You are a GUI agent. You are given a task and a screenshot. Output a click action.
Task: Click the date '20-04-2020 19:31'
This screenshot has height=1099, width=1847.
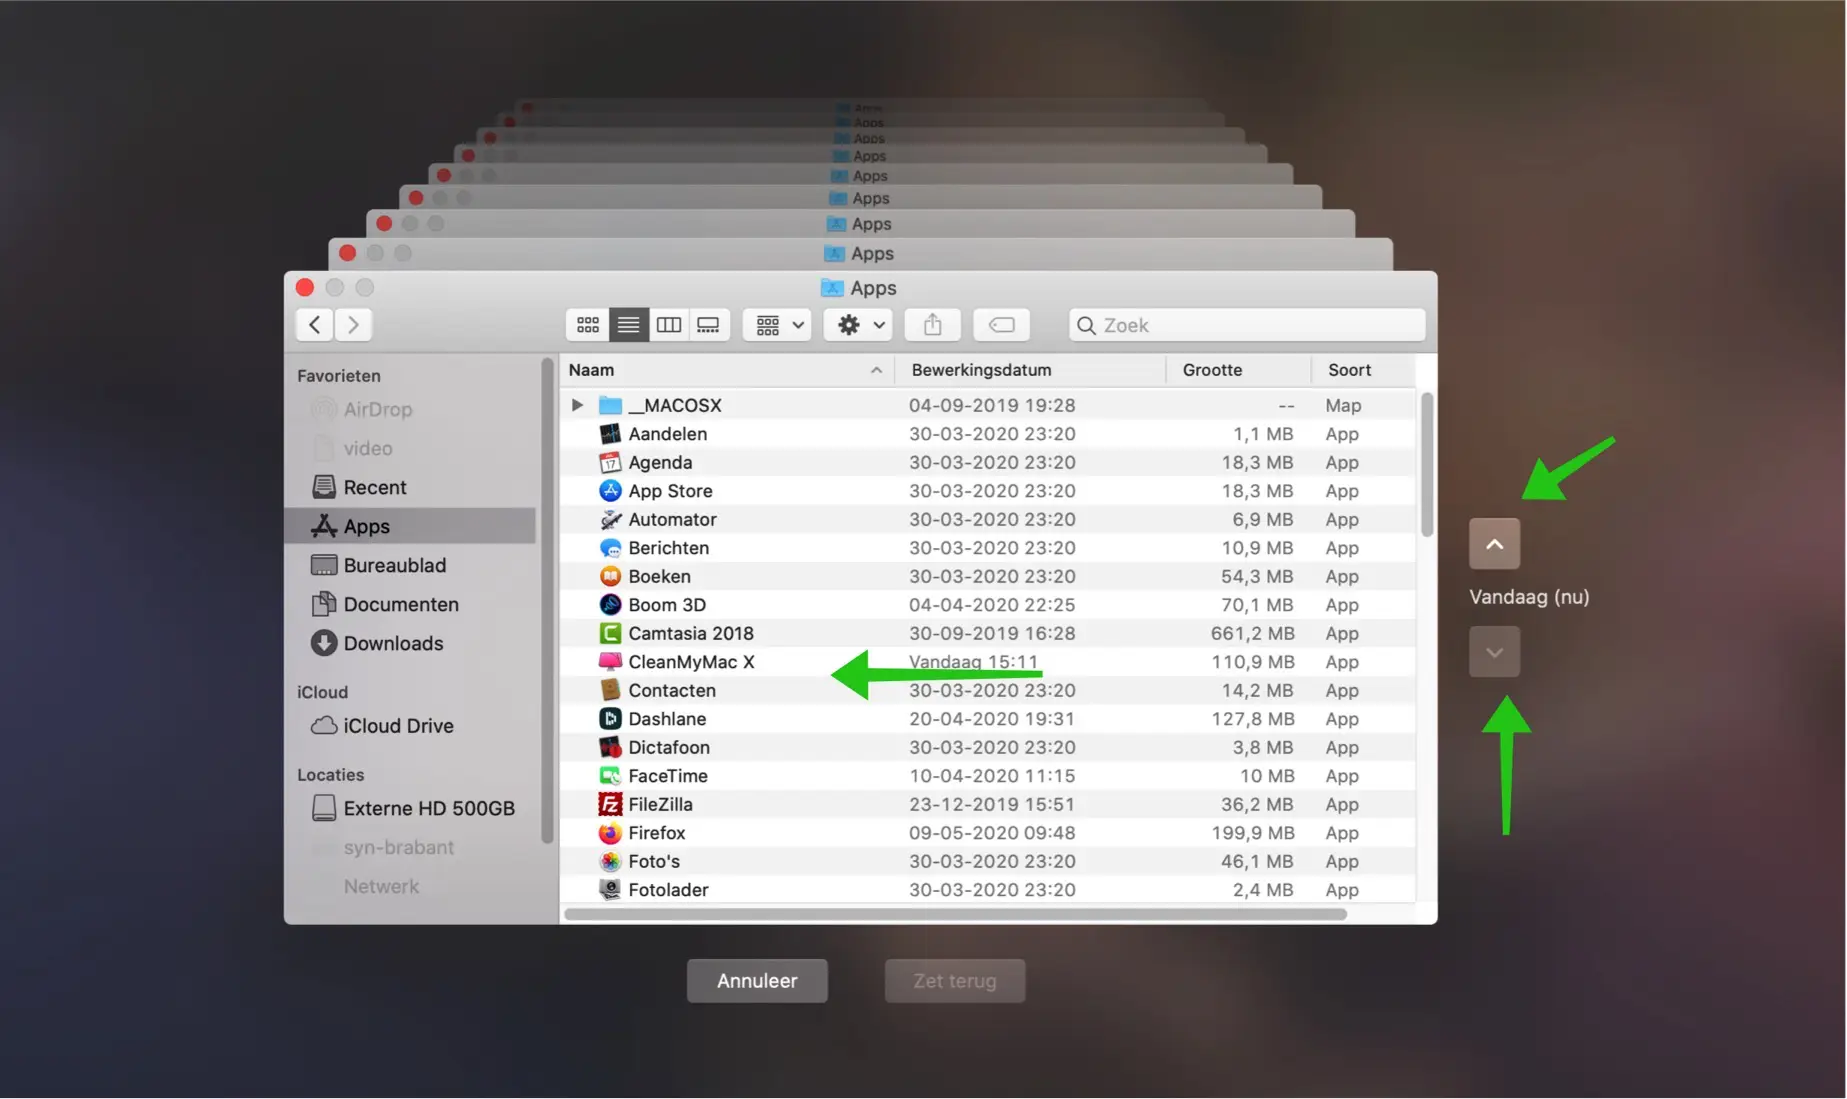992,719
